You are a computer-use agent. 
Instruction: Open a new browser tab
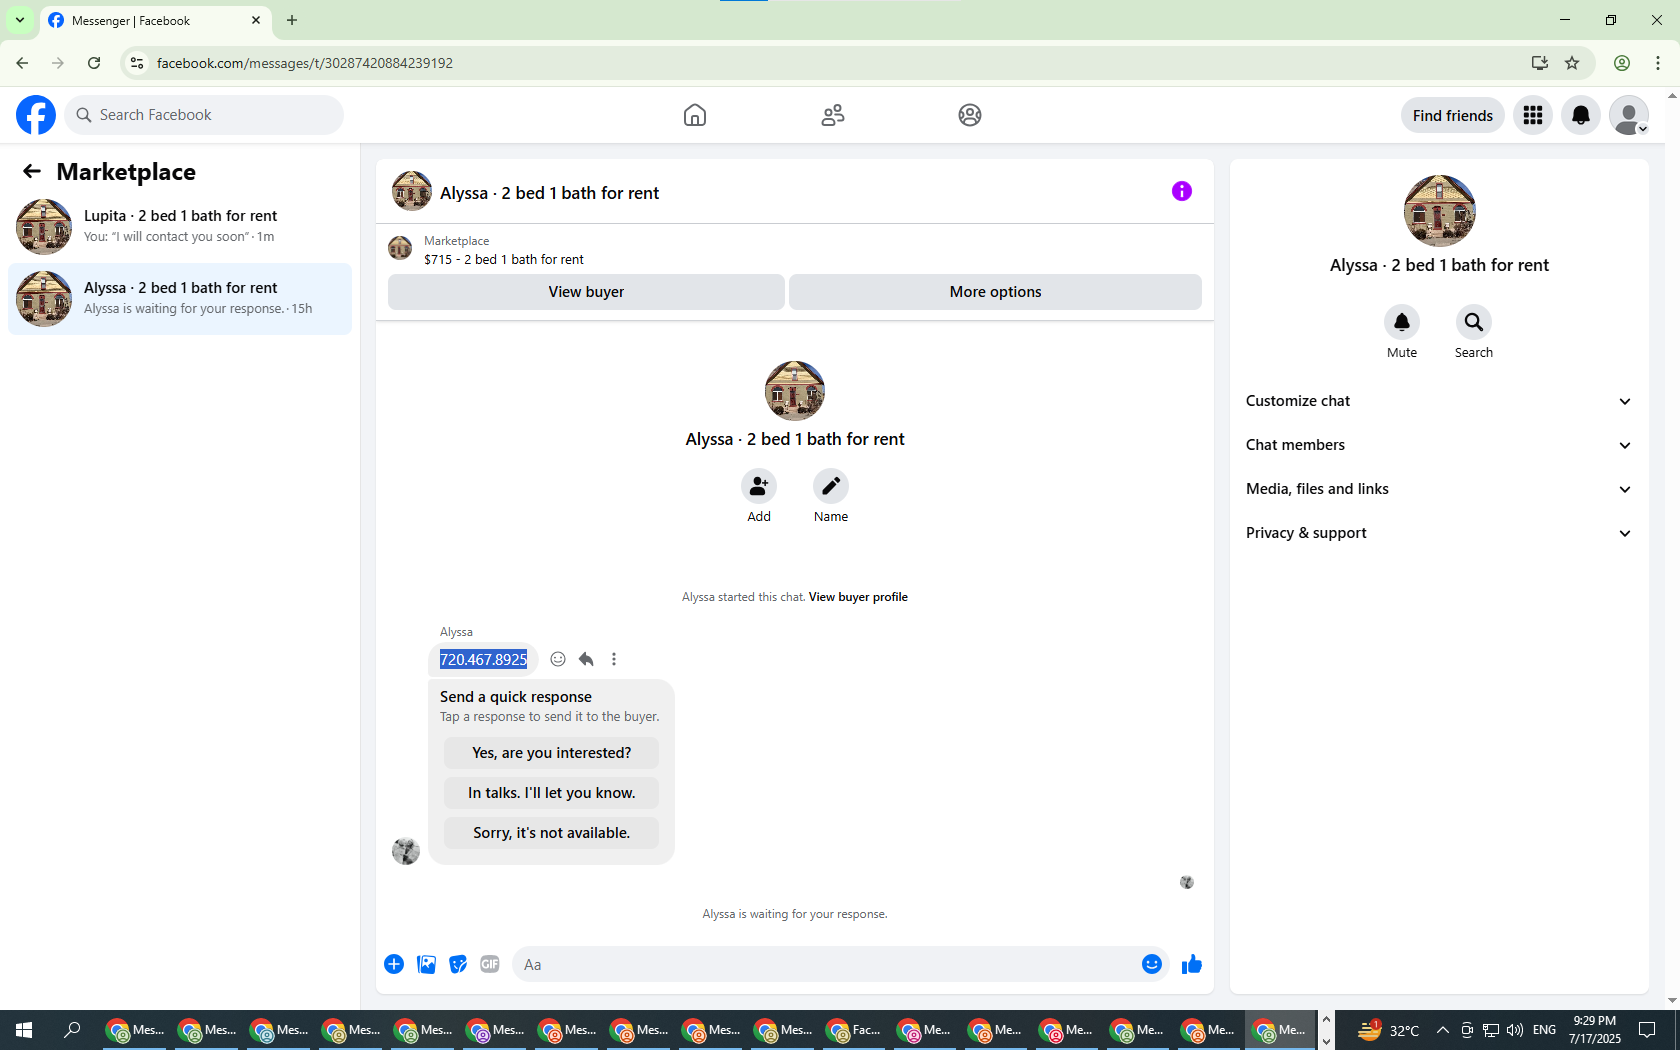coord(292,20)
